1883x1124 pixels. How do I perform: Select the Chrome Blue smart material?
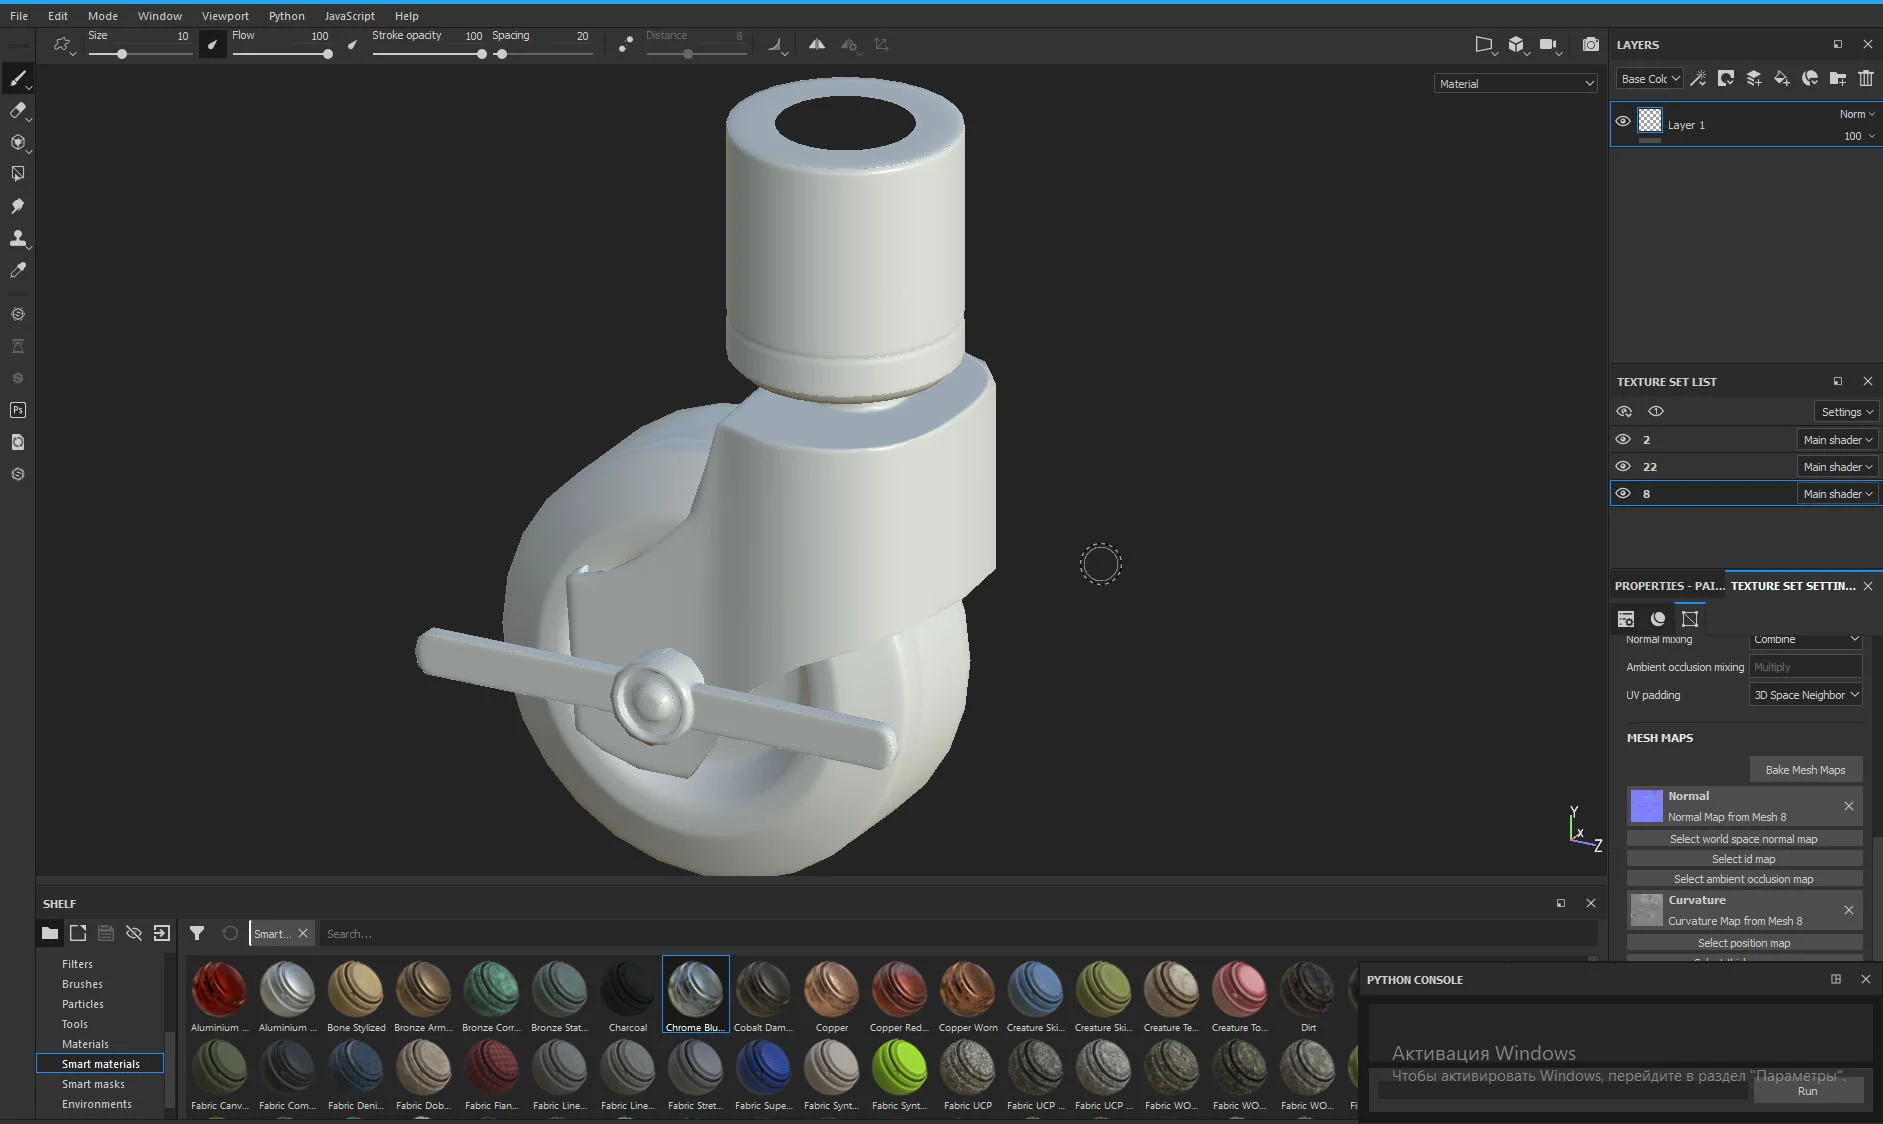pyautogui.click(x=695, y=995)
